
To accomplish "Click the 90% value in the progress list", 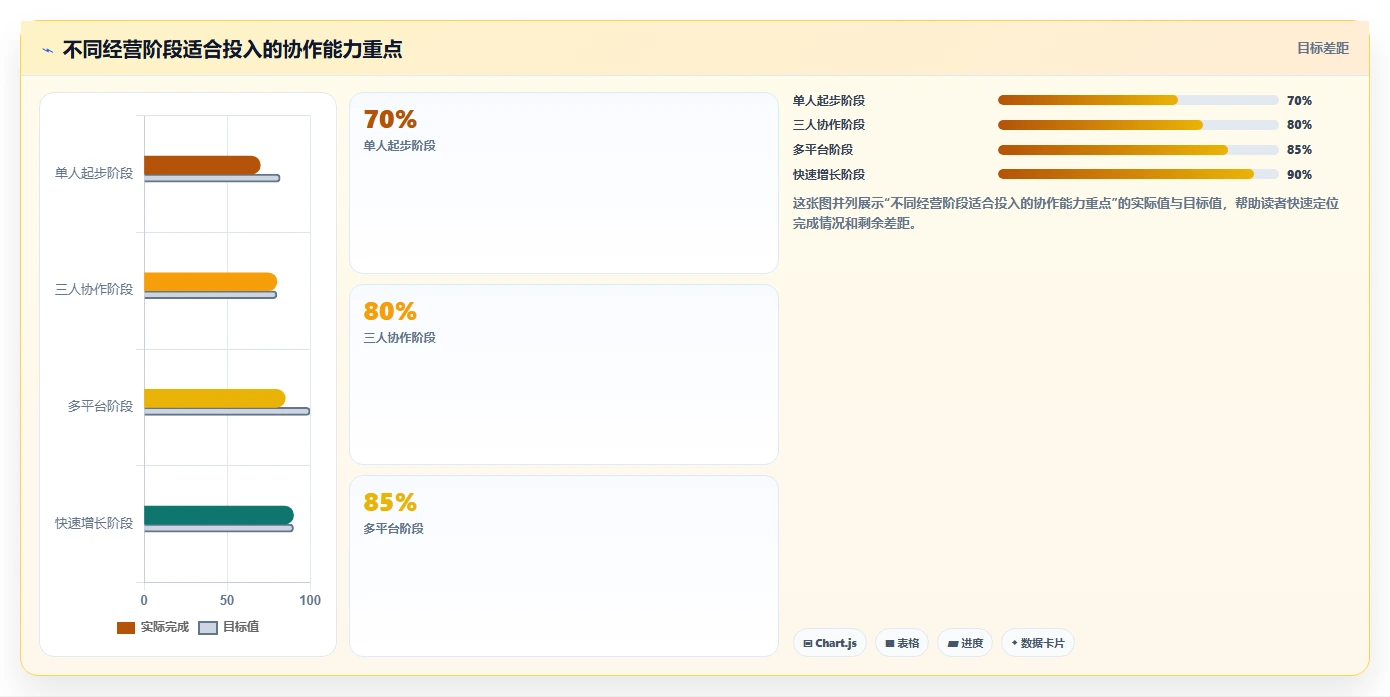I will (x=1299, y=175).
